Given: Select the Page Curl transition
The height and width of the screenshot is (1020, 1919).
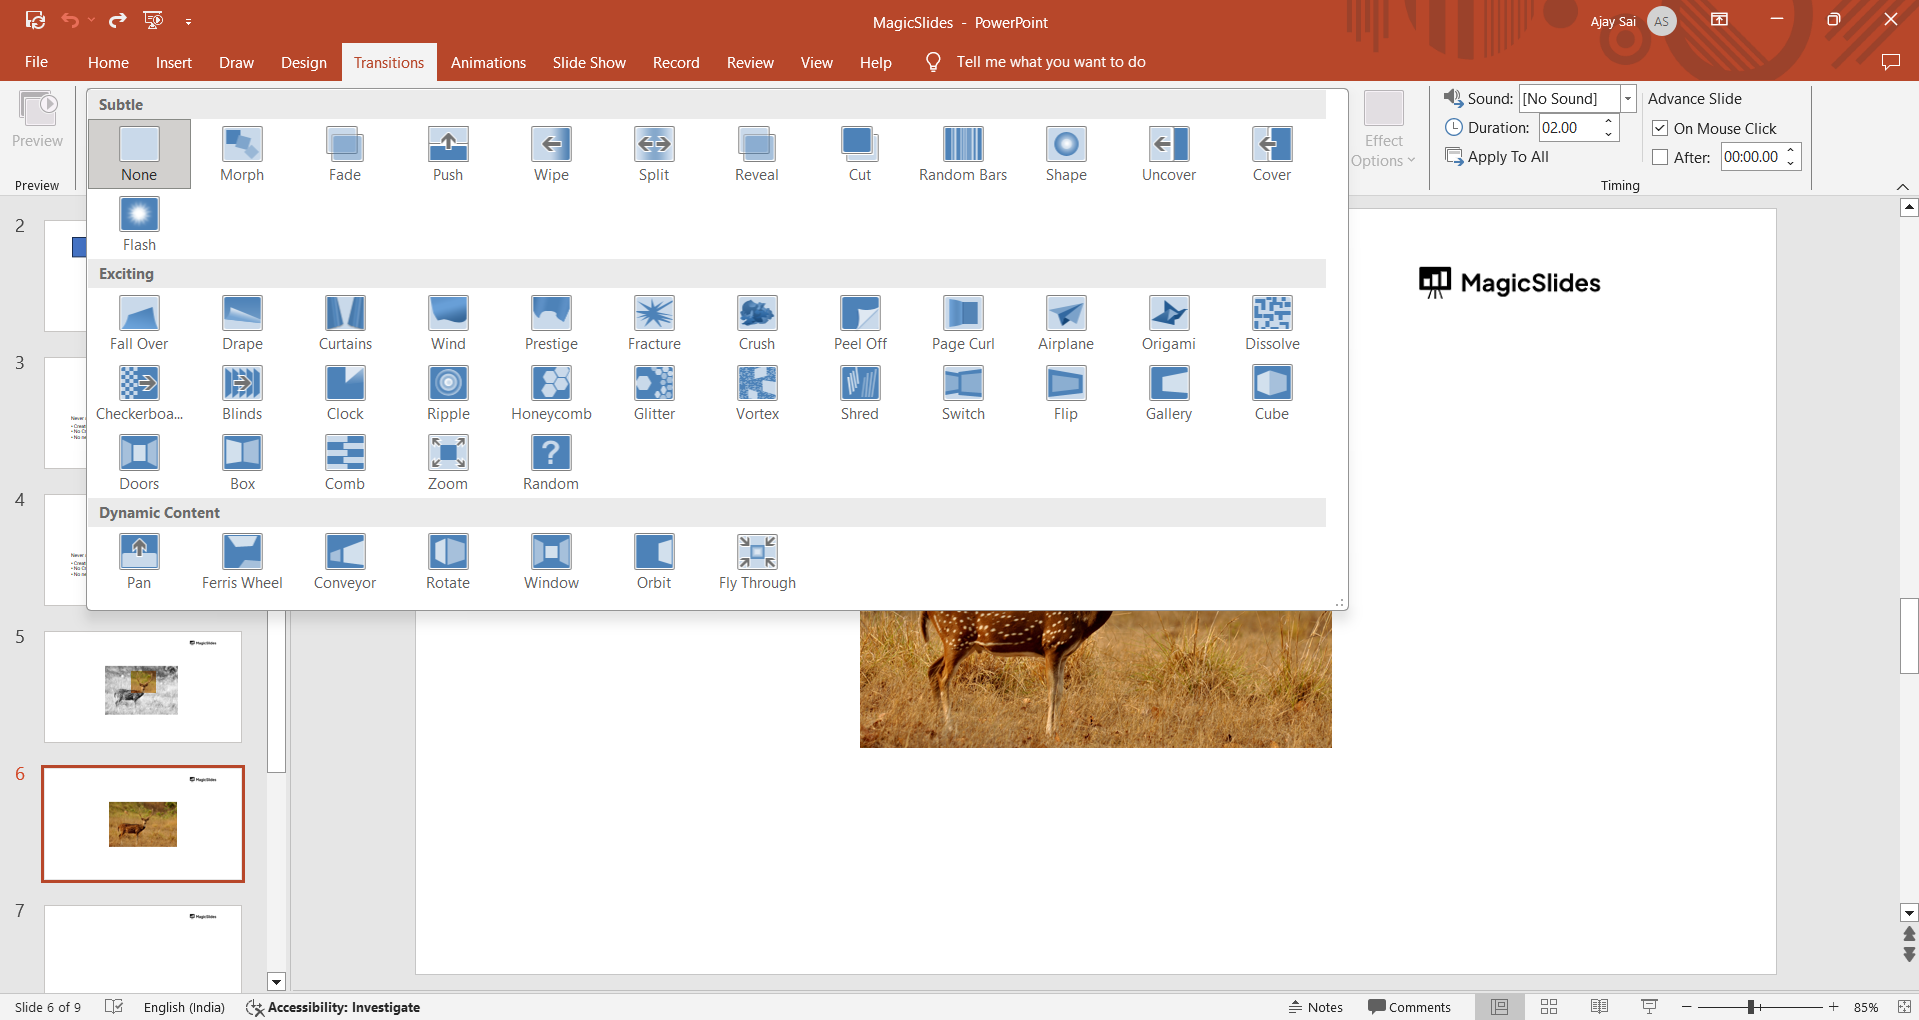Looking at the screenshot, I should click(x=962, y=323).
